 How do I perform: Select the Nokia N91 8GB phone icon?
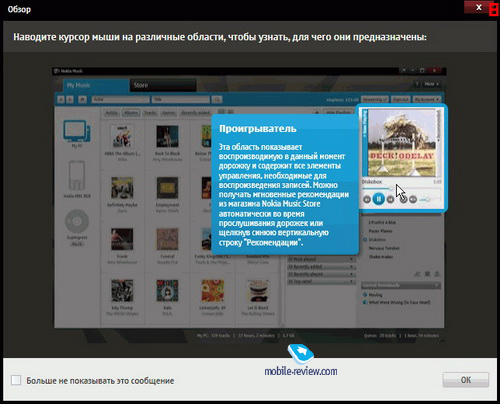pyautogui.click(x=77, y=175)
